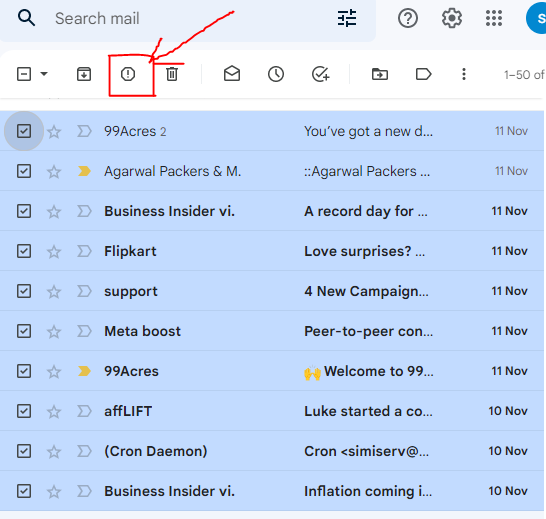Toggle importance marker on Business Insider Inflation
Screen dimensions: 546x519
[x=84, y=491]
